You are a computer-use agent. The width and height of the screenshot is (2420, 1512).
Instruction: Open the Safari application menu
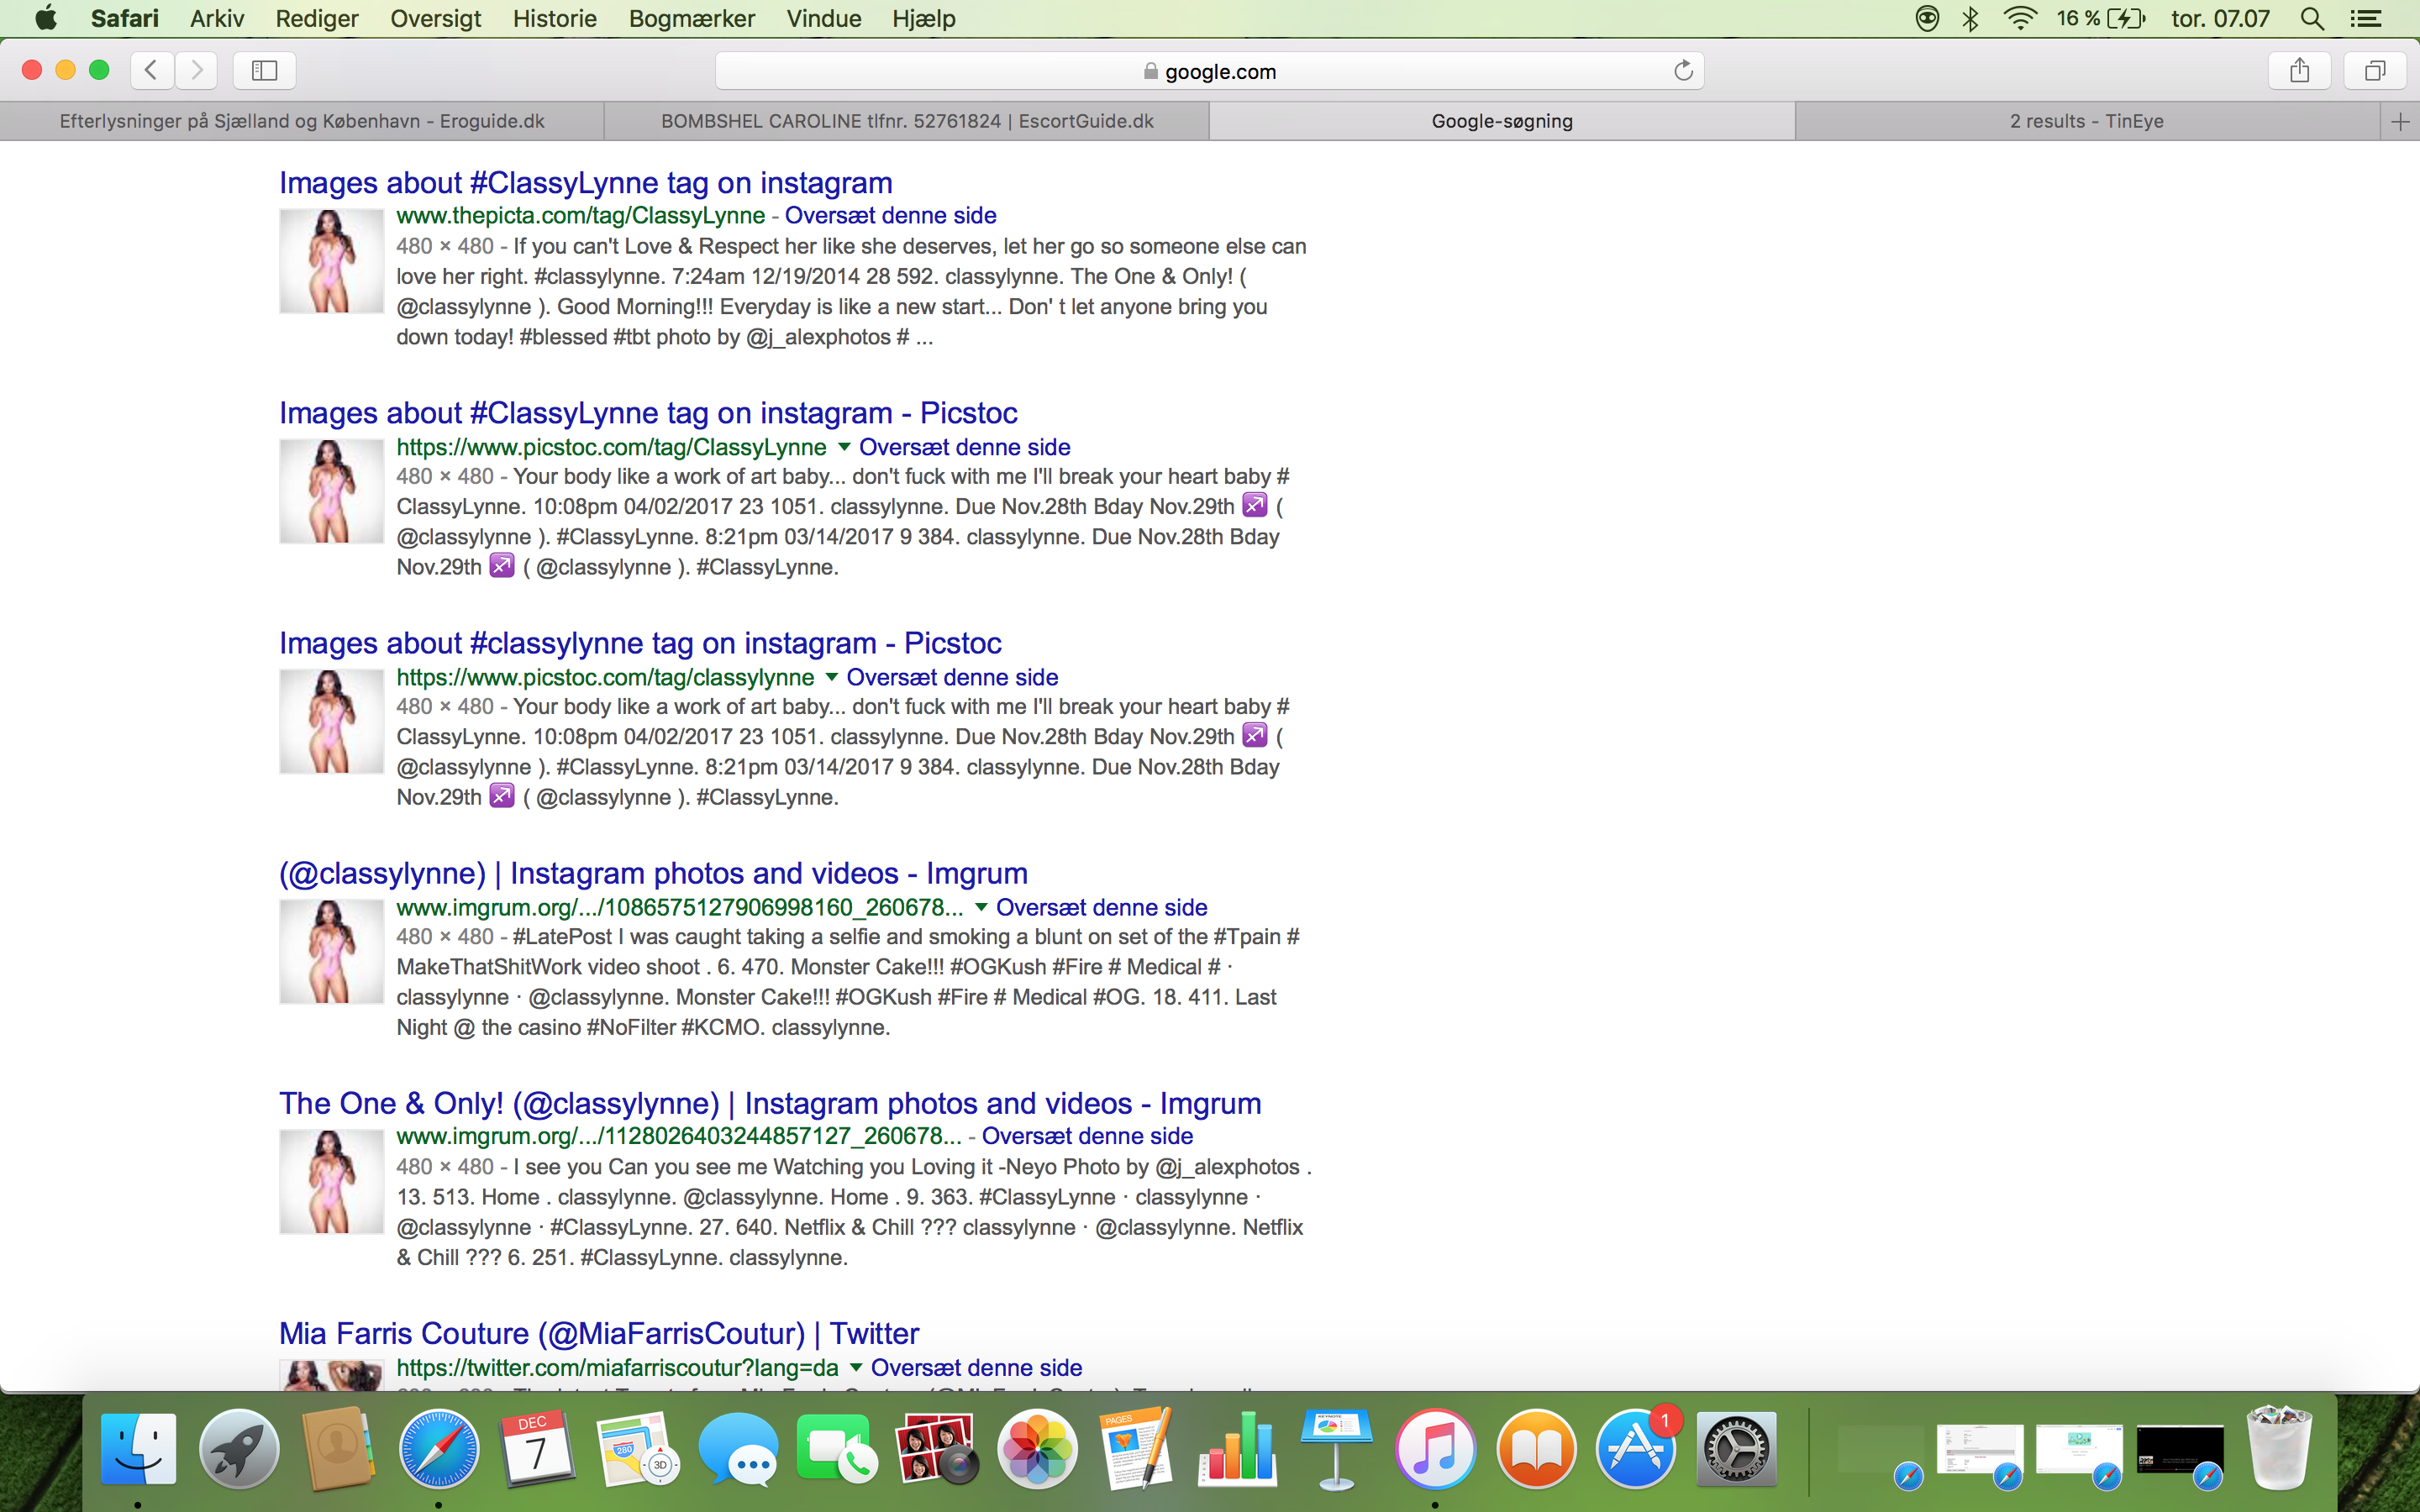click(x=124, y=18)
